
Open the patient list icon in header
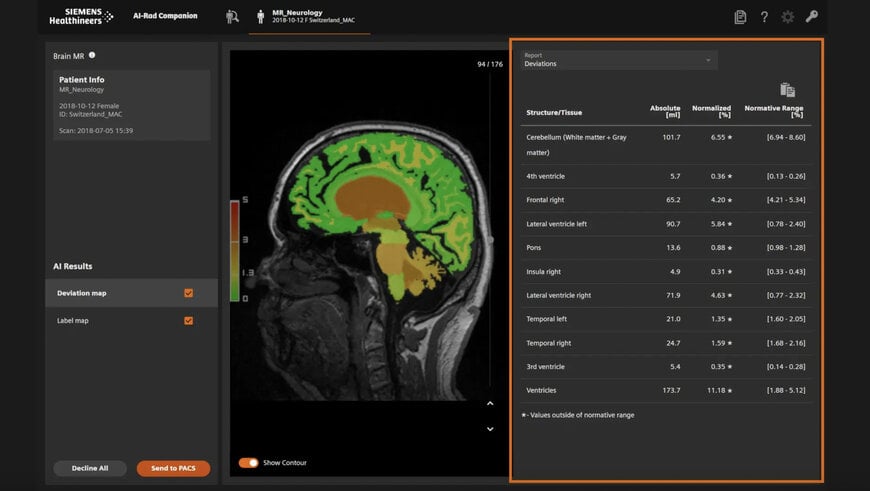(x=232, y=16)
